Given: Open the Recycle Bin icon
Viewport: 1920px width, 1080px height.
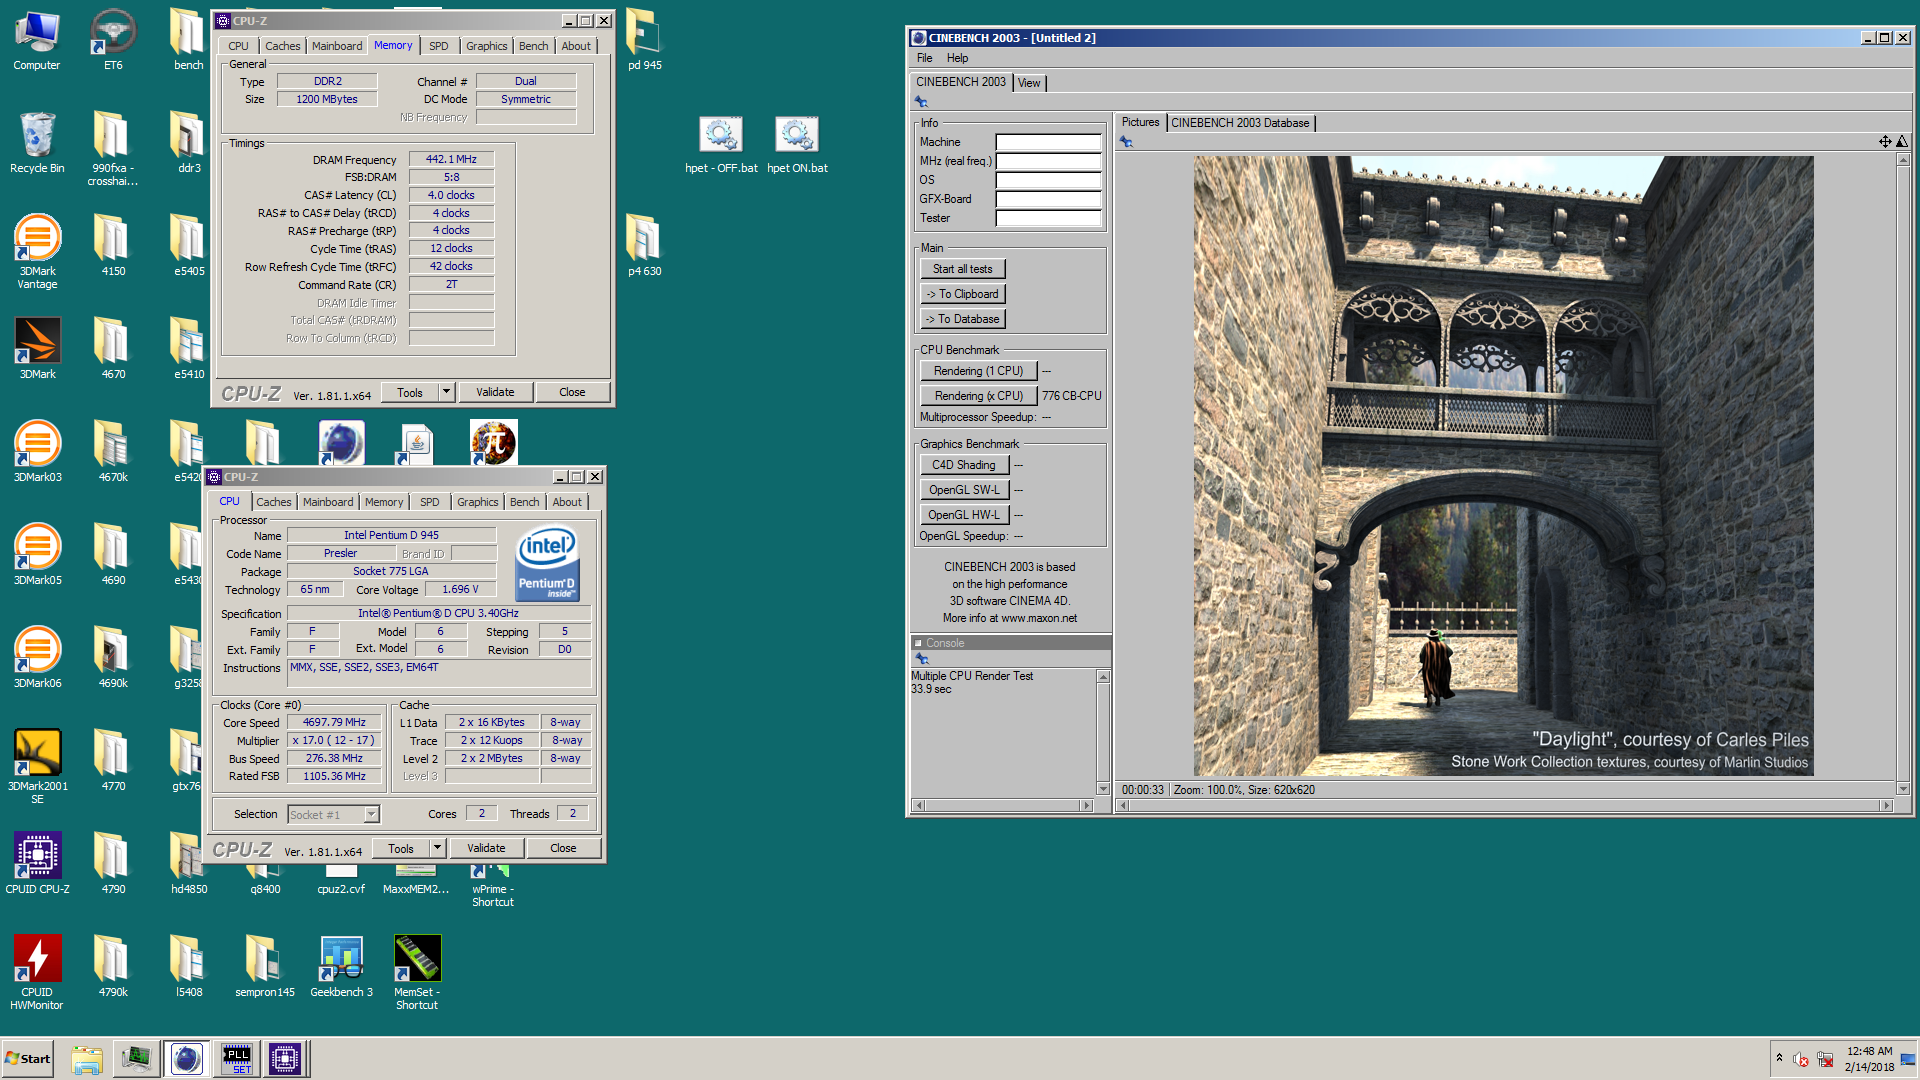Looking at the screenshot, I should [37, 143].
